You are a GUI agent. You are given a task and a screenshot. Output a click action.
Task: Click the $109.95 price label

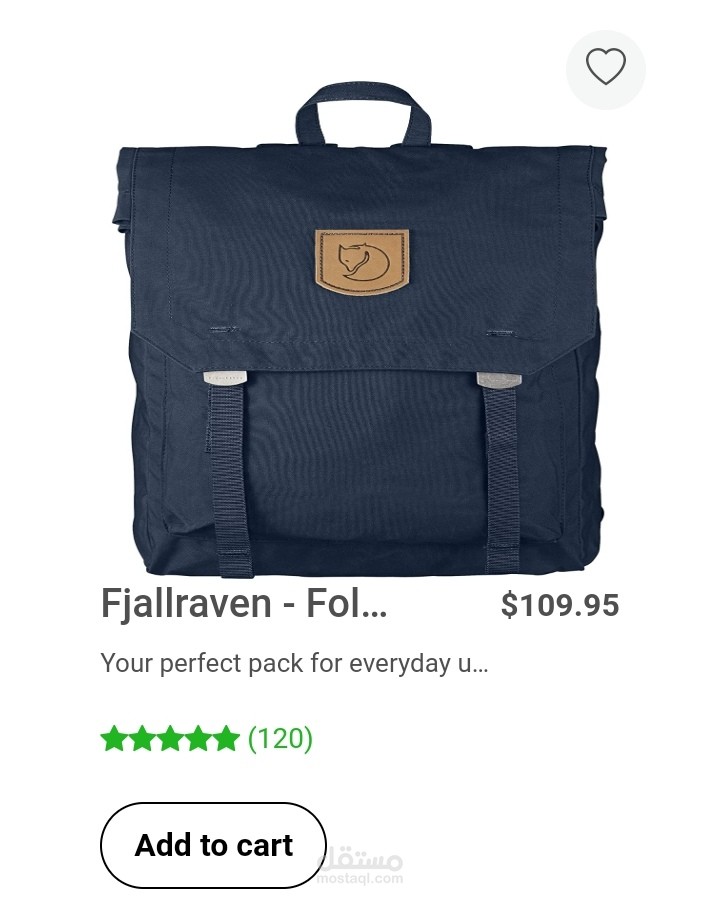(560, 605)
